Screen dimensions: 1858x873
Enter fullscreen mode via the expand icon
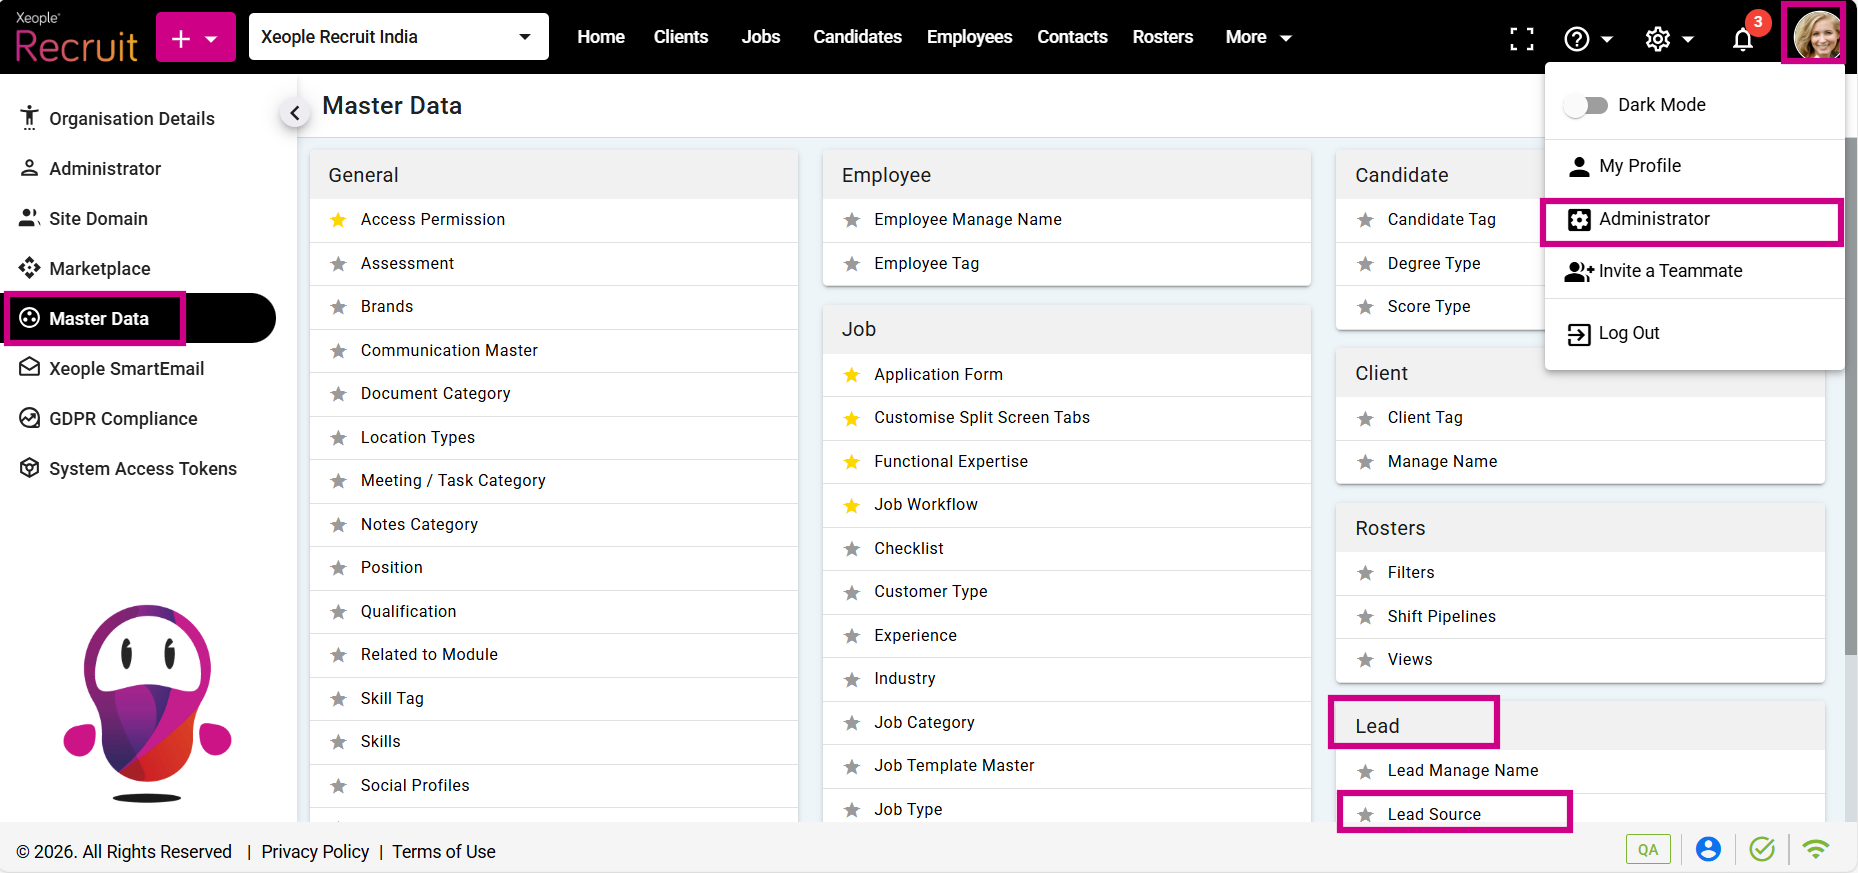1521,39
